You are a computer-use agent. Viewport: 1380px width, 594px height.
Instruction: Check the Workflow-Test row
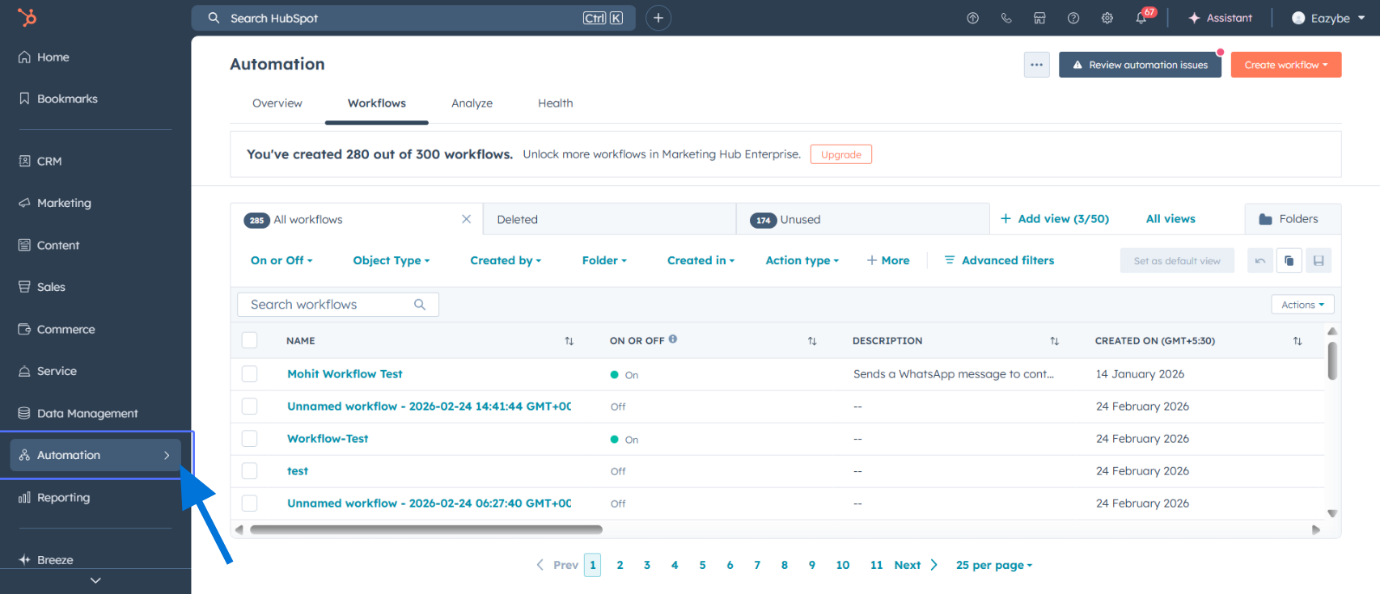pos(250,439)
